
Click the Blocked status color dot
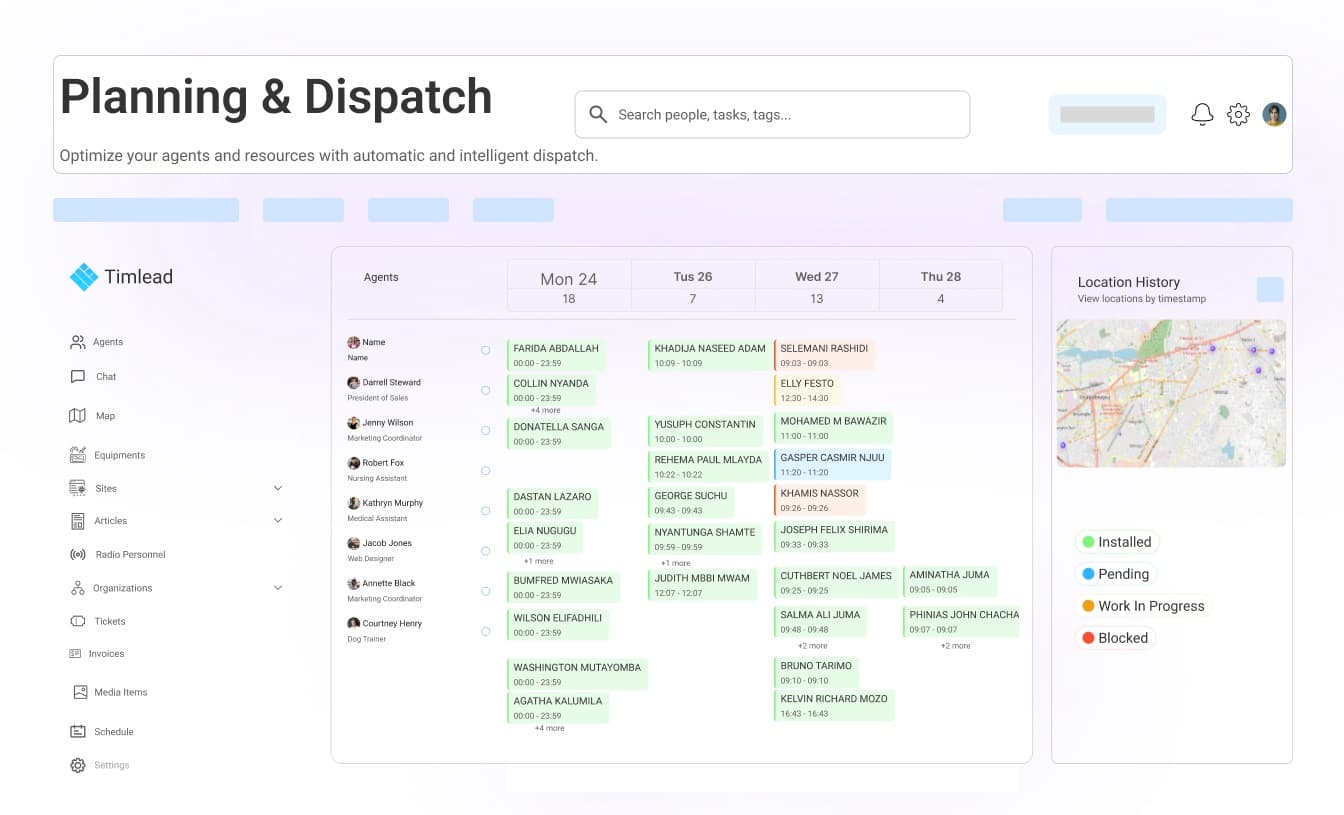pyautogui.click(x=1089, y=637)
